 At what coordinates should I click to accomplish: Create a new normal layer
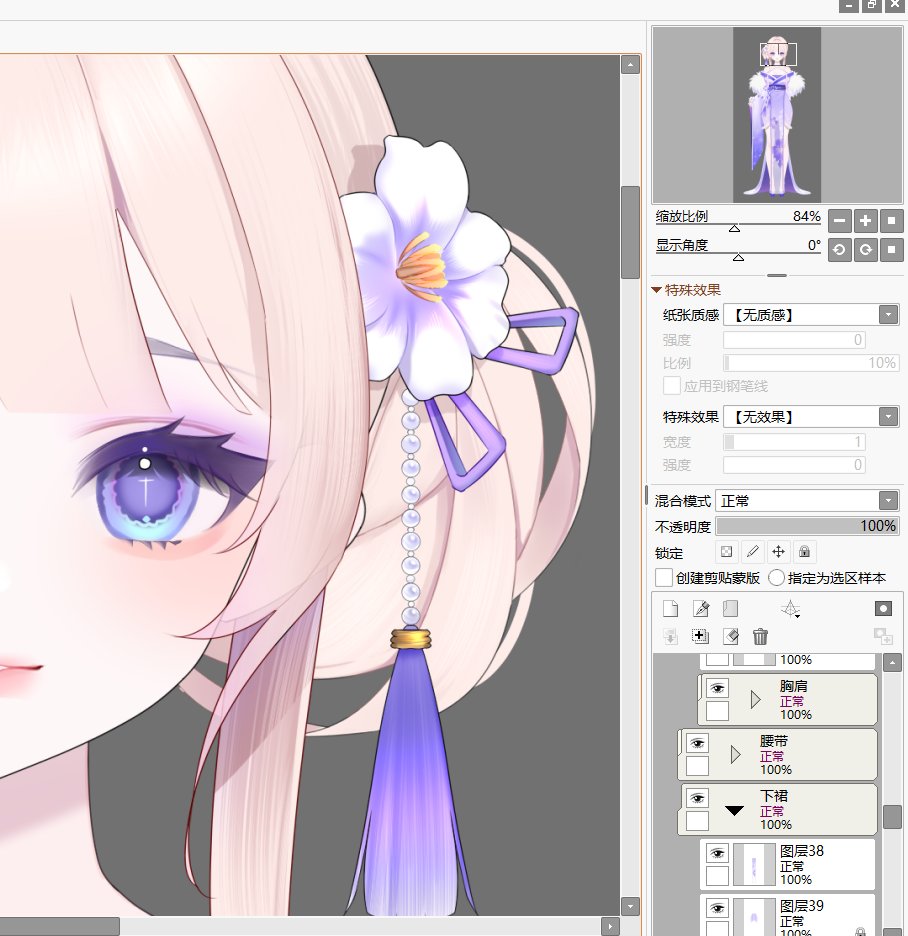670,608
